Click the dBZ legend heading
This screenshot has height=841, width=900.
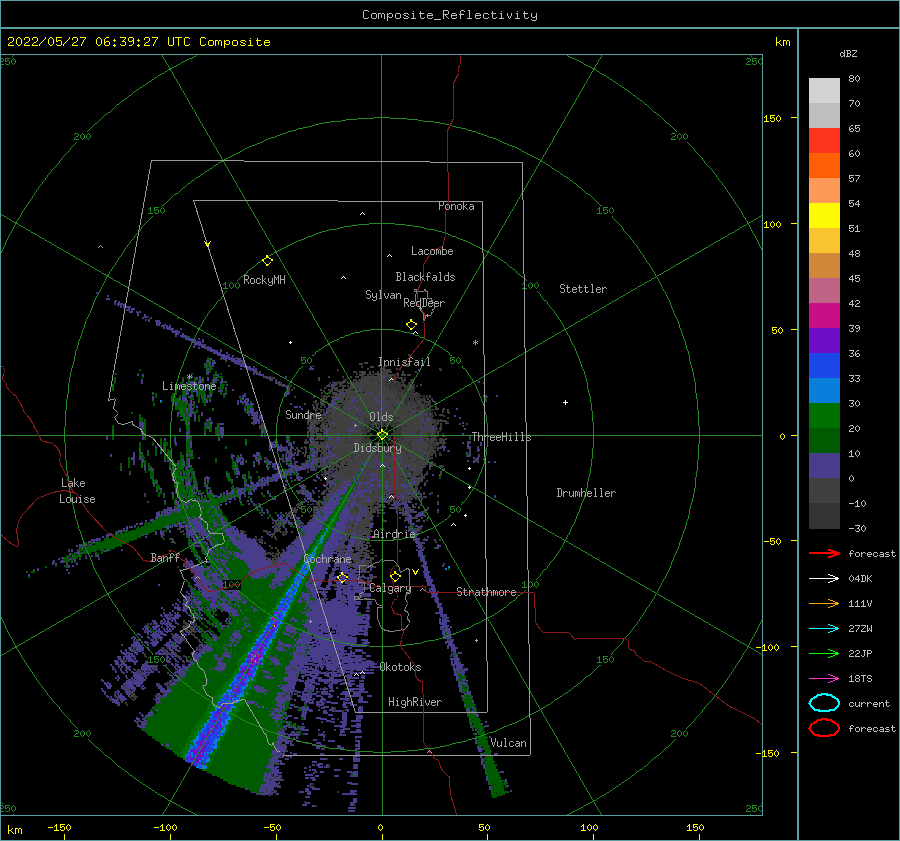point(848,53)
